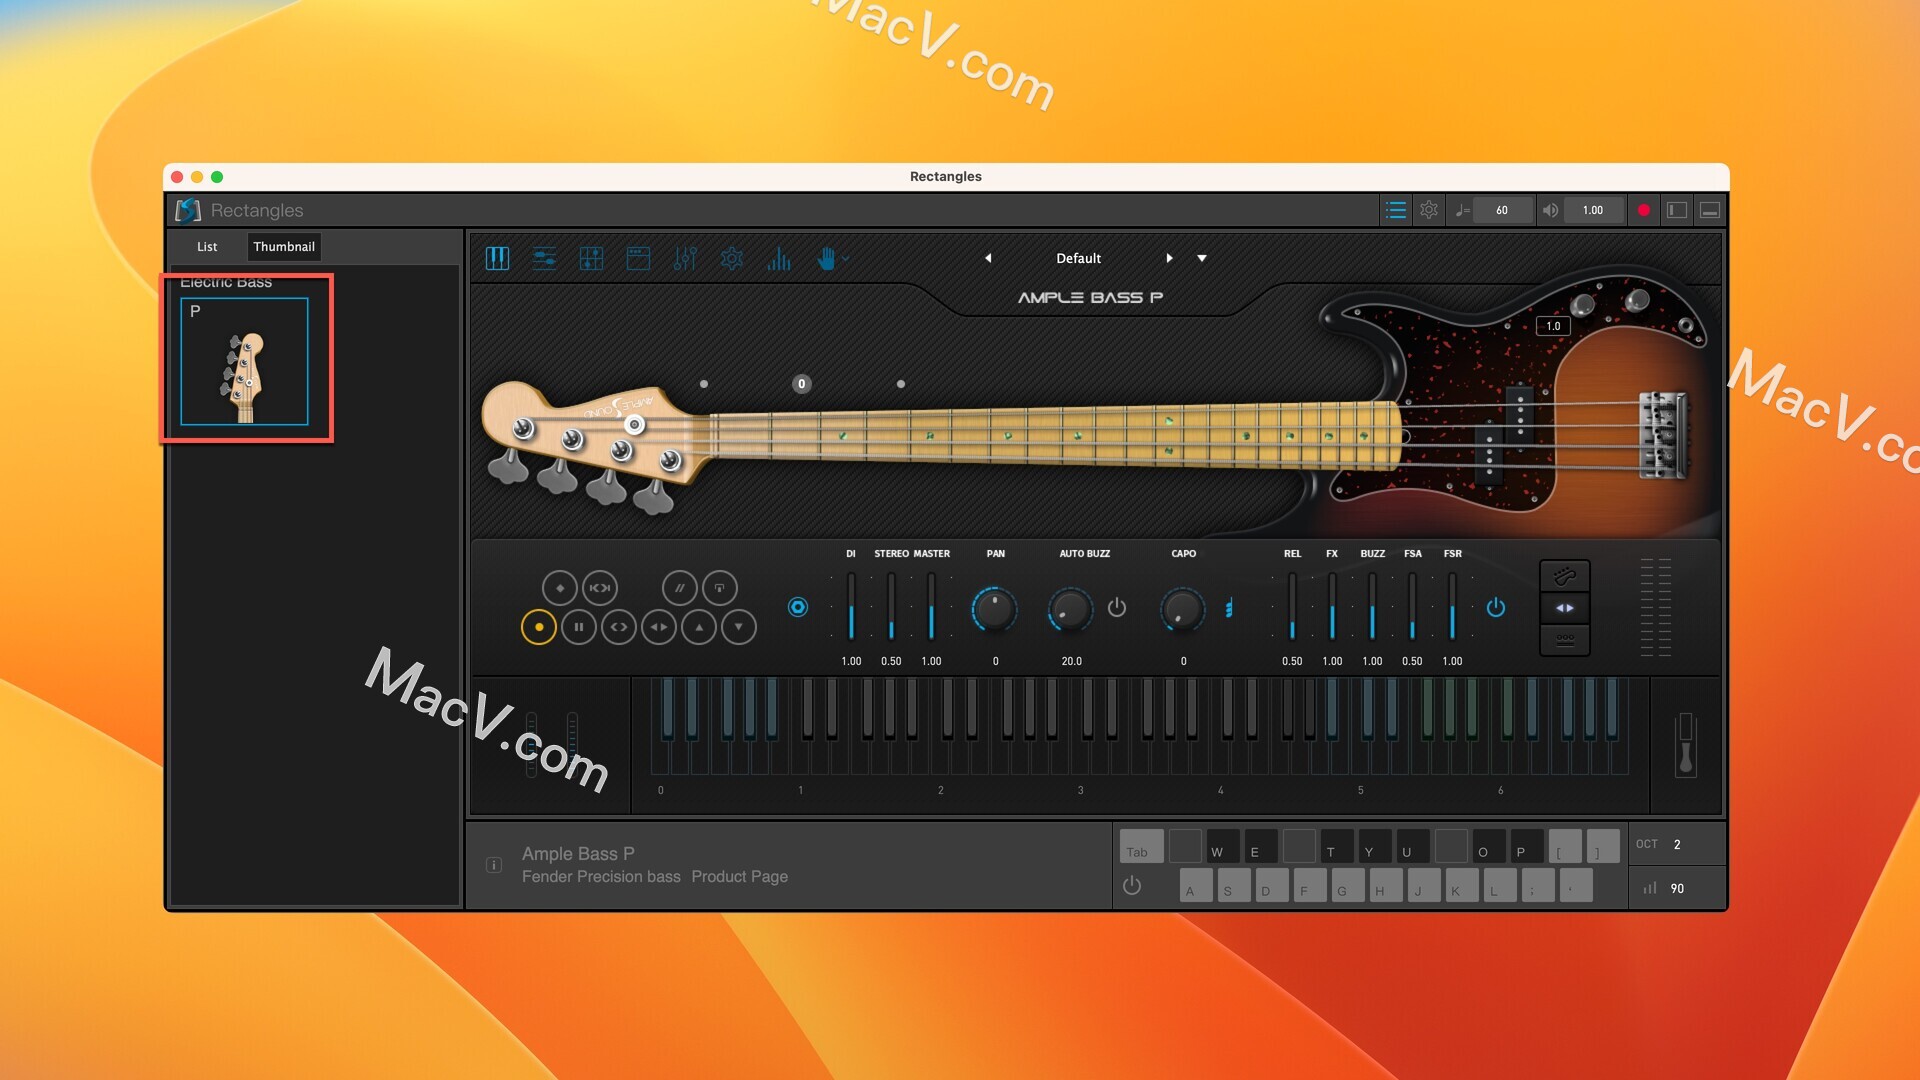This screenshot has width=1920, height=1080.
Task: Click the pause-shaped articulation button
Action: click(579, 627)
